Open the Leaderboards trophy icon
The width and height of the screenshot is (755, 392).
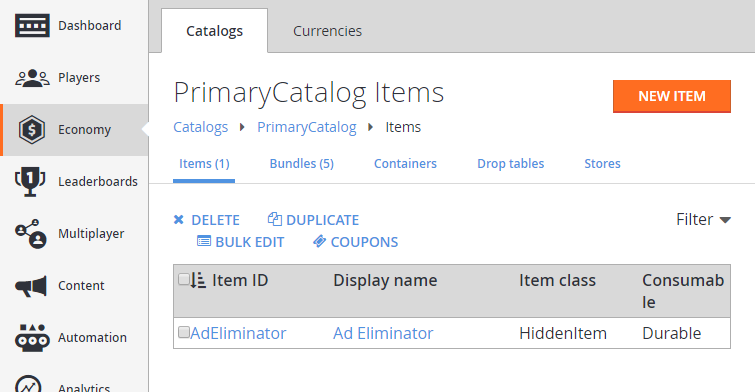(x=30, y=182)
